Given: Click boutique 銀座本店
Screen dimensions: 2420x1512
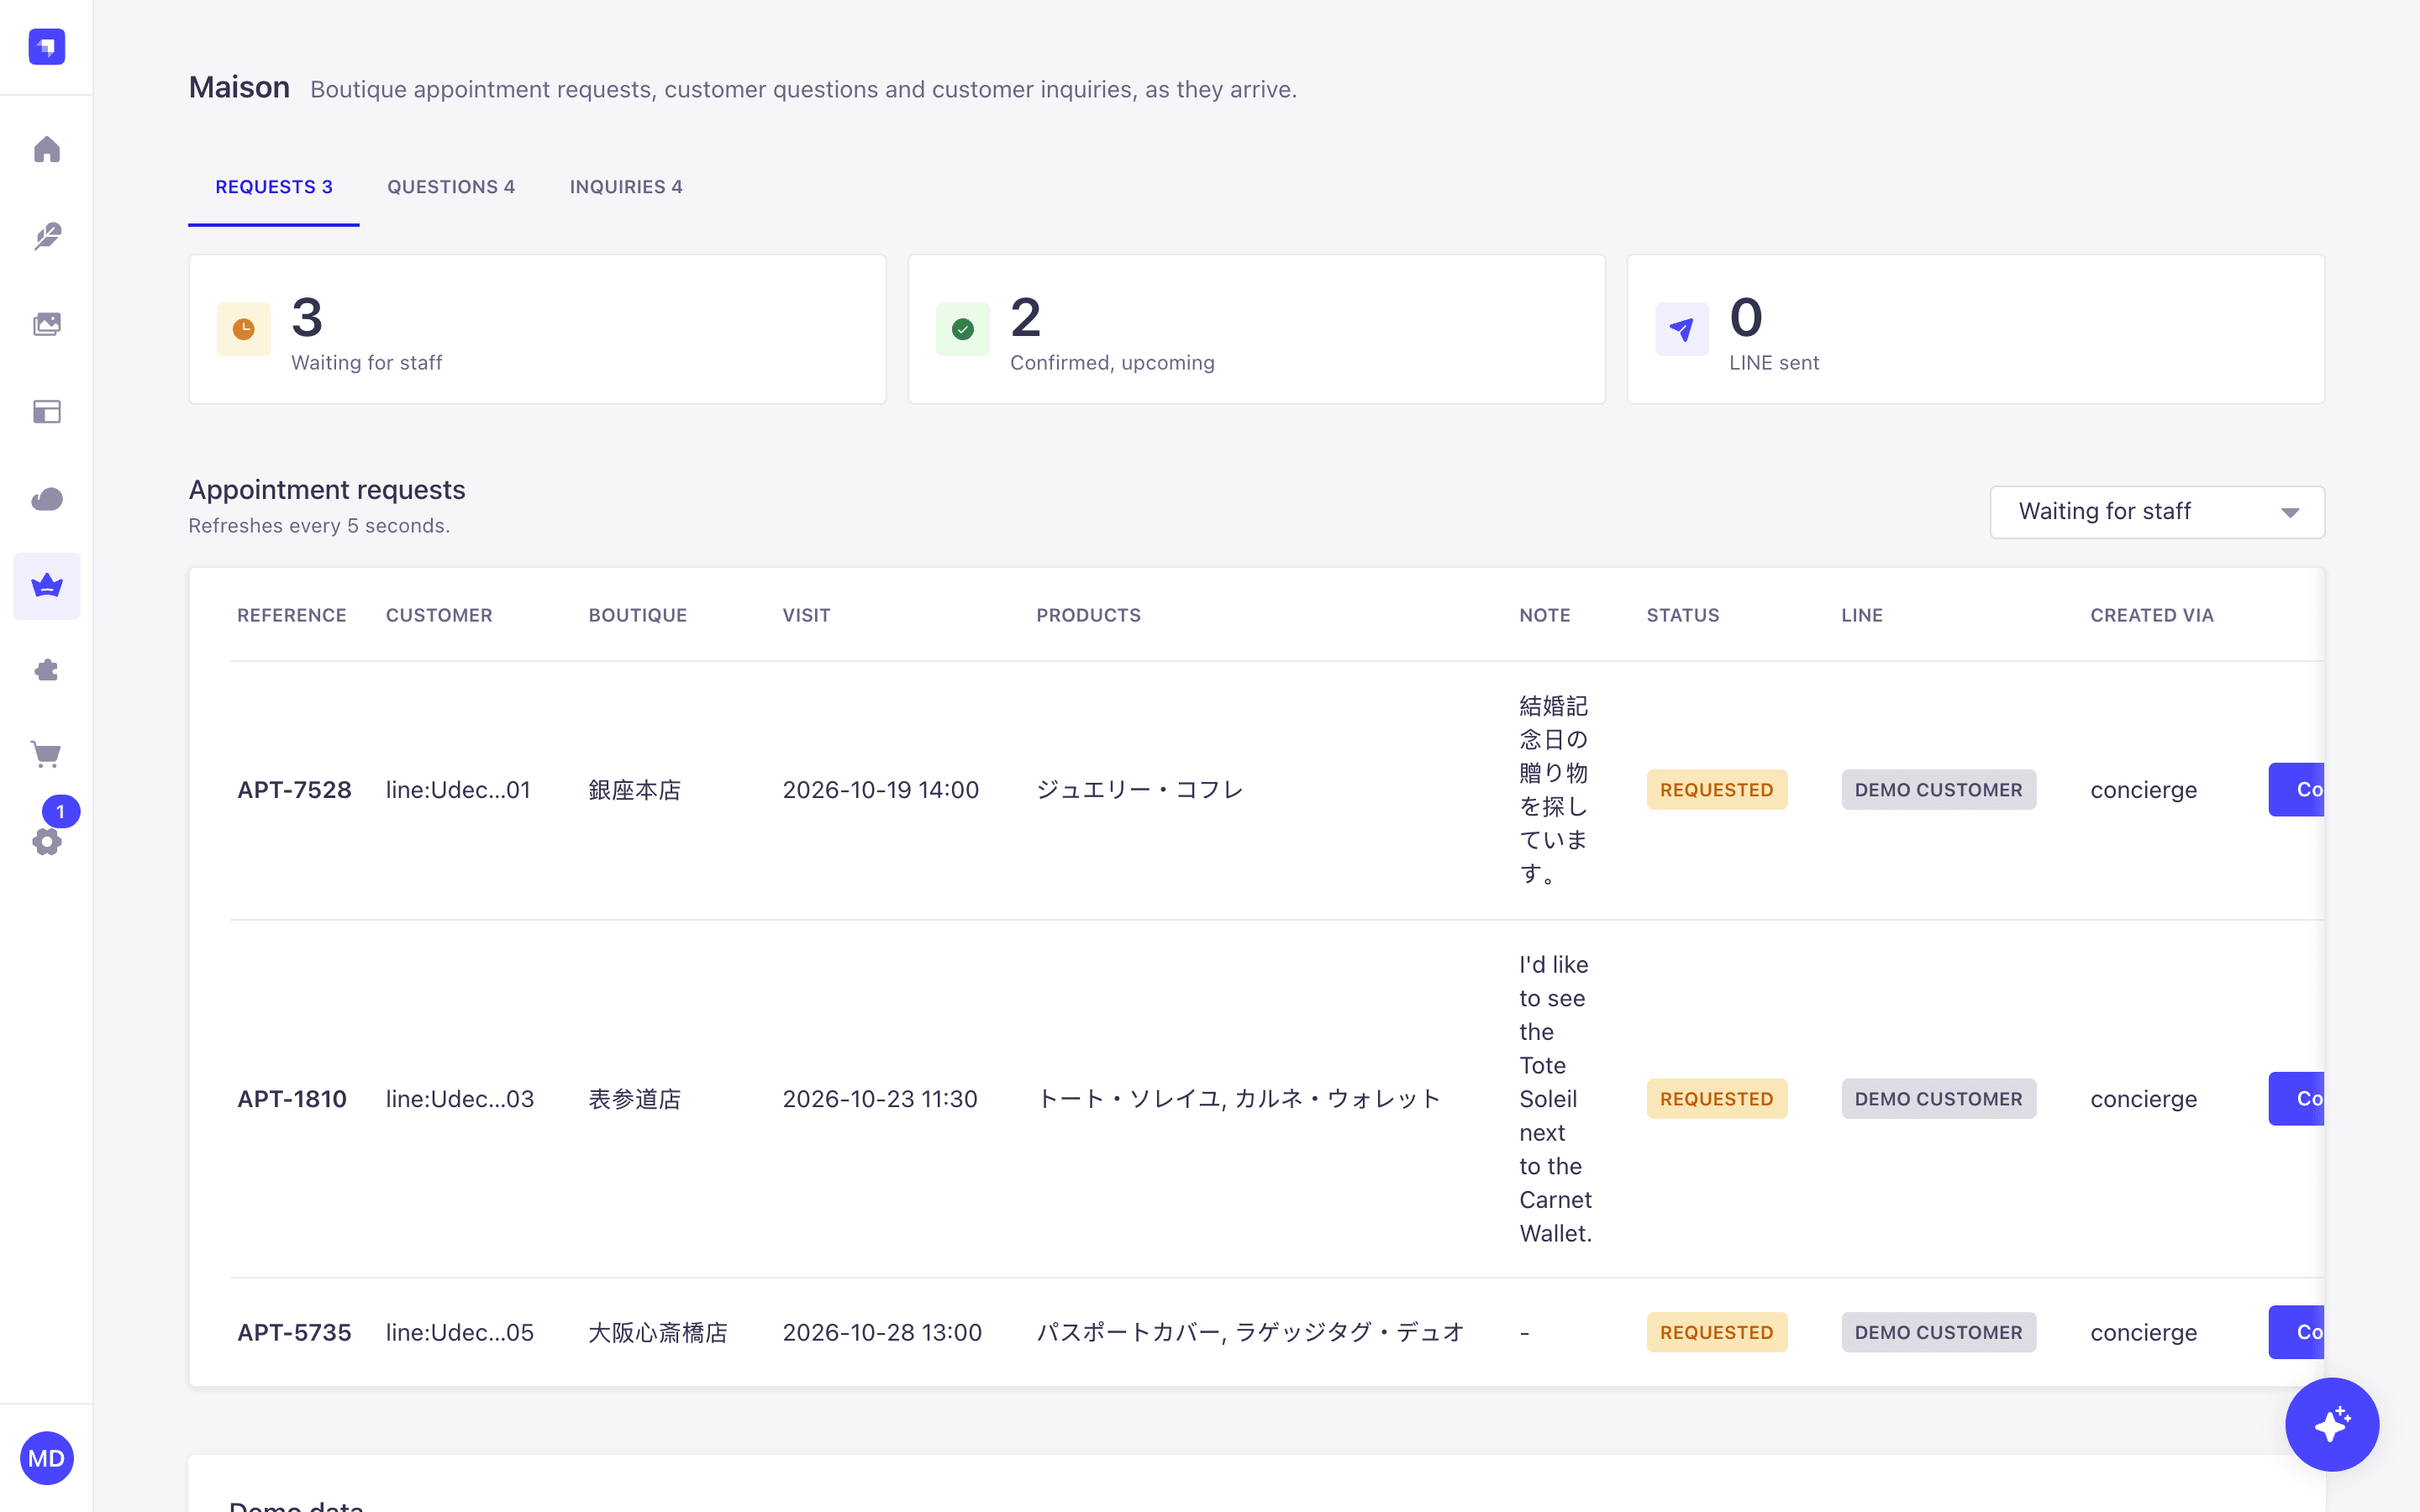Looking at the screenshot, I should tap(634, 790).
